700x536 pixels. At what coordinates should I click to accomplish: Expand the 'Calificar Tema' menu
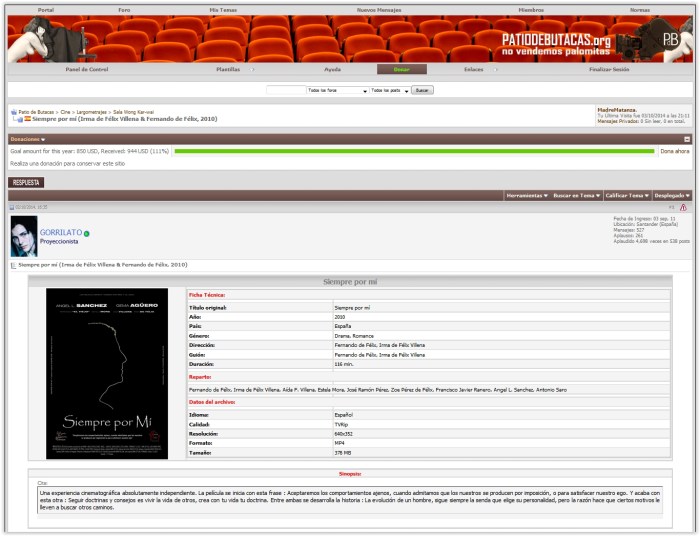point(627,195)
